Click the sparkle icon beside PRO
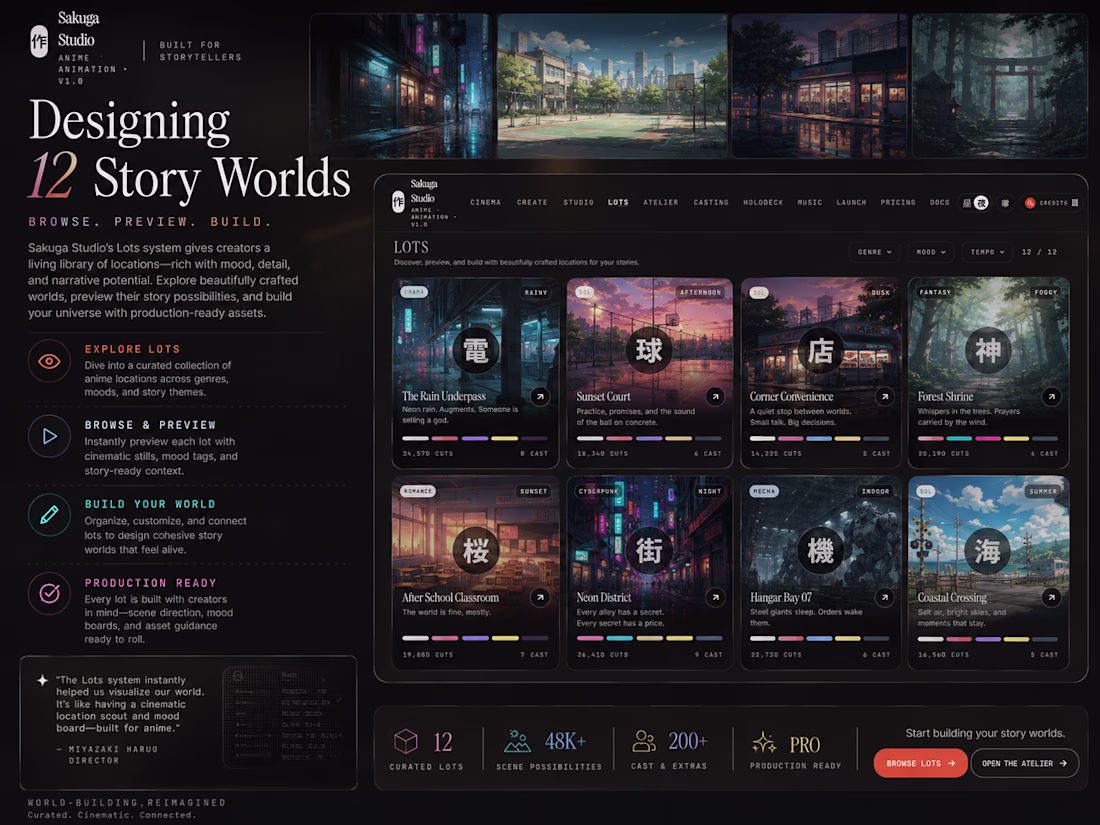The height and width of the screenshot is (825, 1100). coord(764,742)
